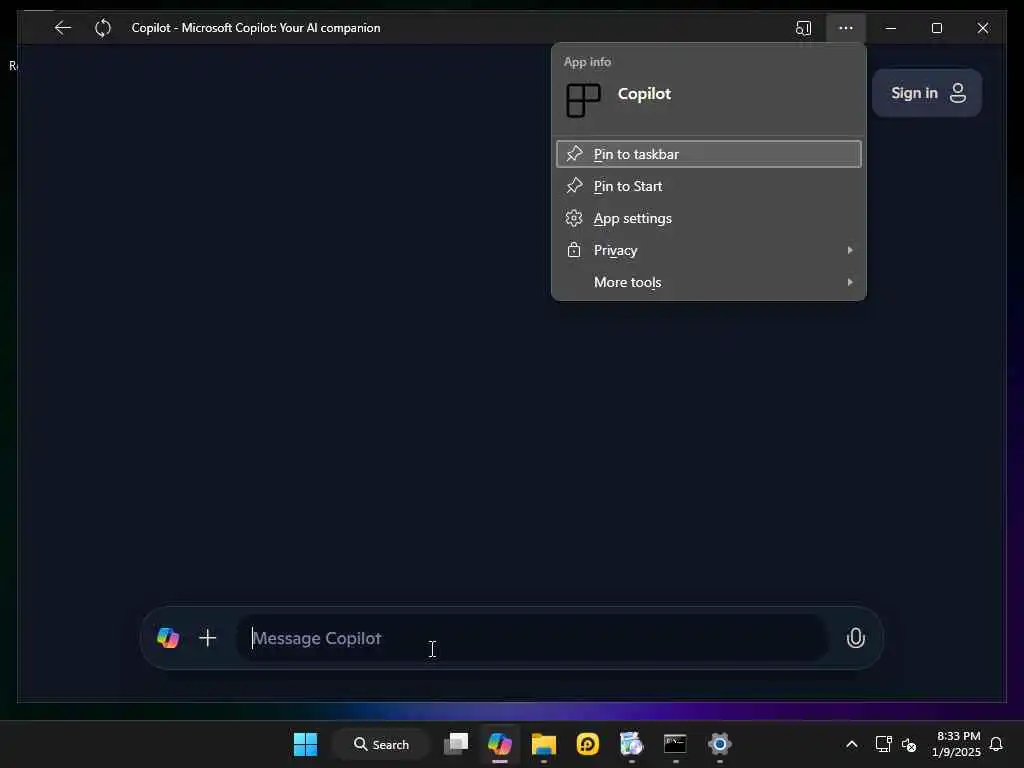Choose Pin to Start from menu

pyautogui.click(x=709, y=186)
